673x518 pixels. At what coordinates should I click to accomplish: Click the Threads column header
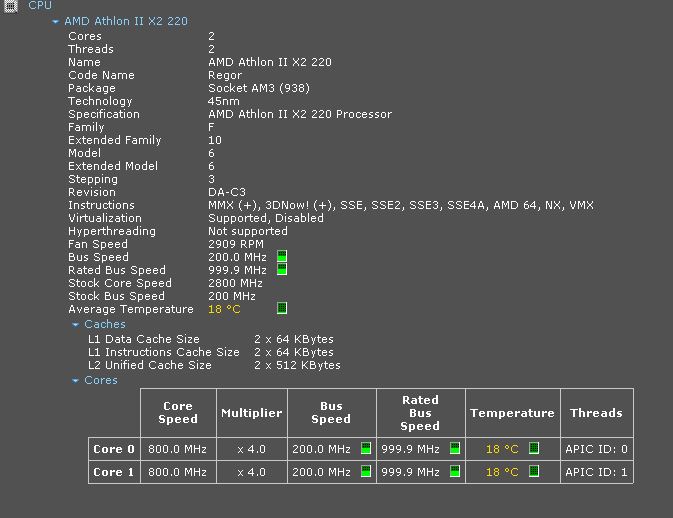tap(597, 412)
